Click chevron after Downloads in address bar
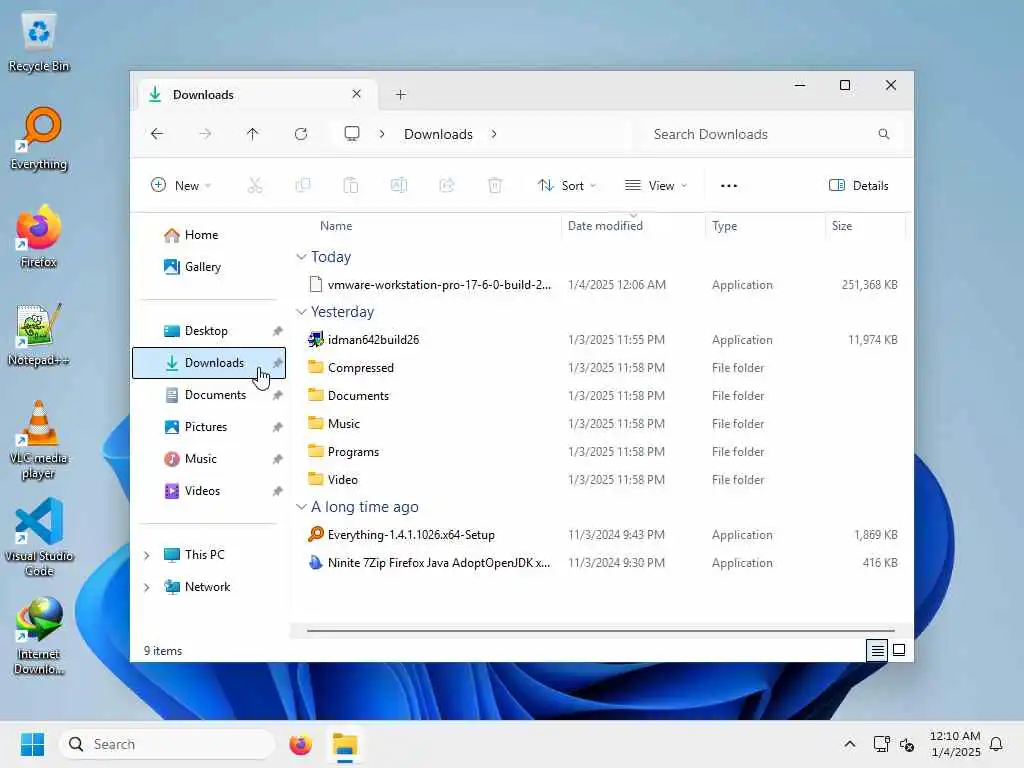The image size is (1024, 768). click(x=494, y=134)
